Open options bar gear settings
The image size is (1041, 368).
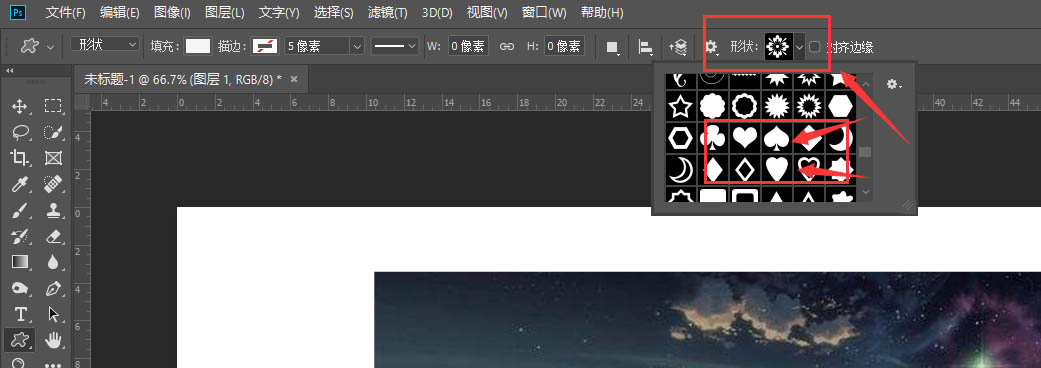(x=711, y=46)
